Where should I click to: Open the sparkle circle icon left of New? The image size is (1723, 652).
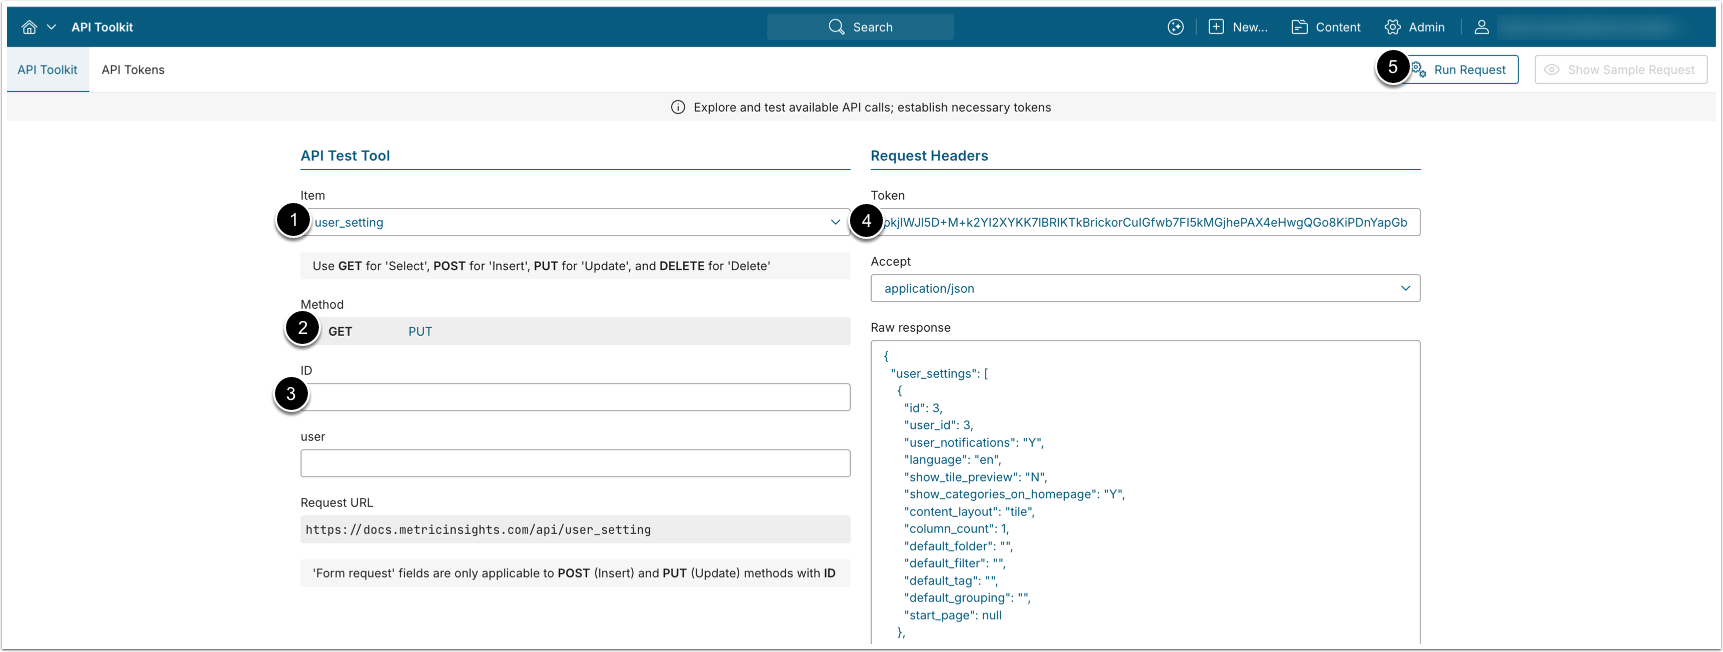click(x=1175, y=27)
